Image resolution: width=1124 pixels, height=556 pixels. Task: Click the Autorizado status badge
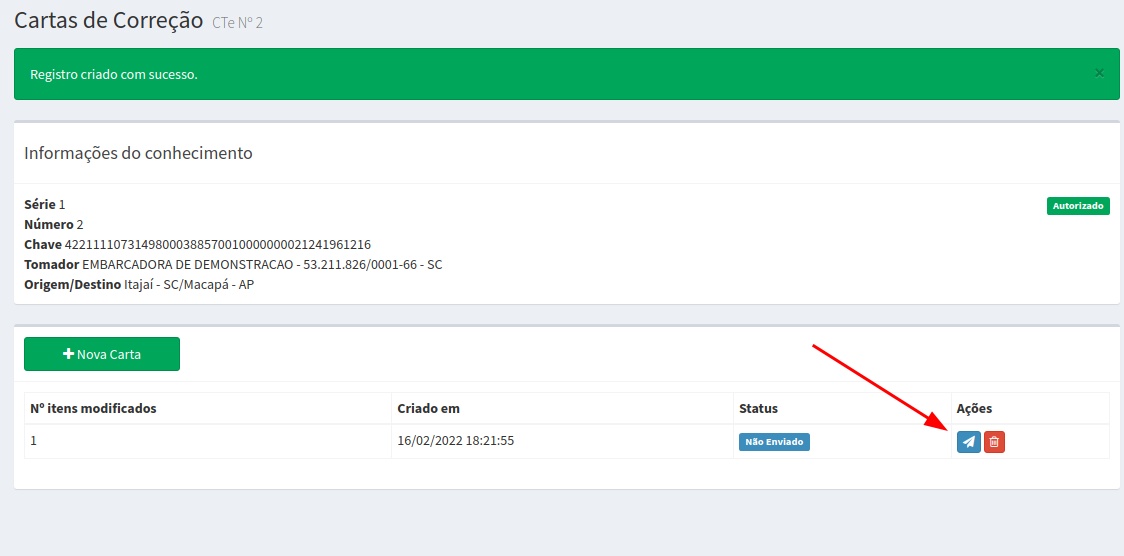(1078, 206)
